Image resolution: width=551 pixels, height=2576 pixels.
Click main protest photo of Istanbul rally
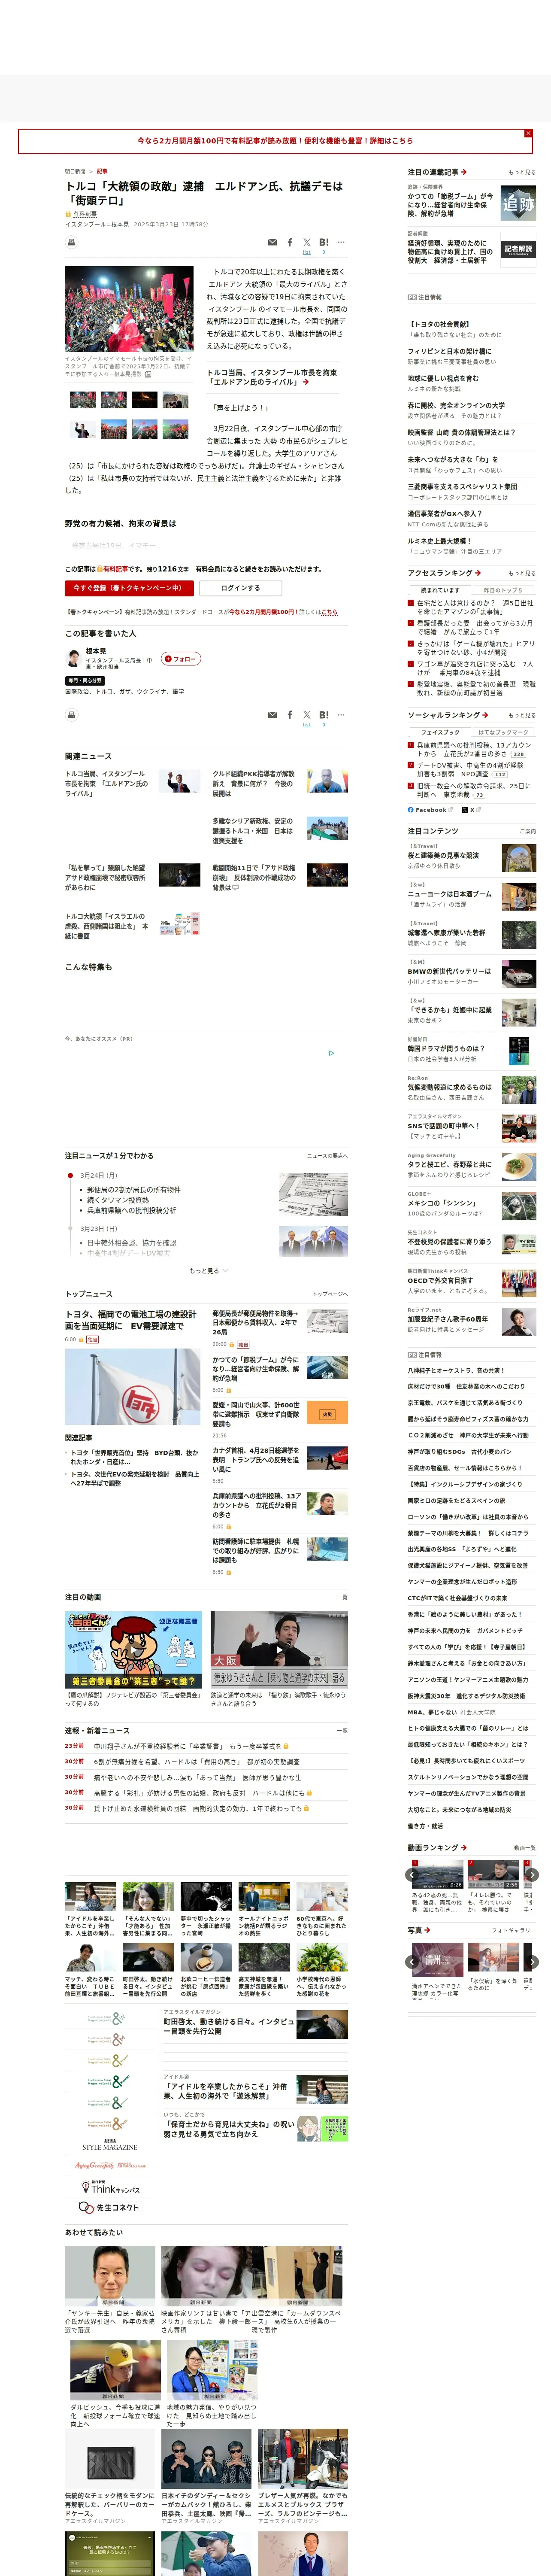pyautogui.click(x=129, y=309)
